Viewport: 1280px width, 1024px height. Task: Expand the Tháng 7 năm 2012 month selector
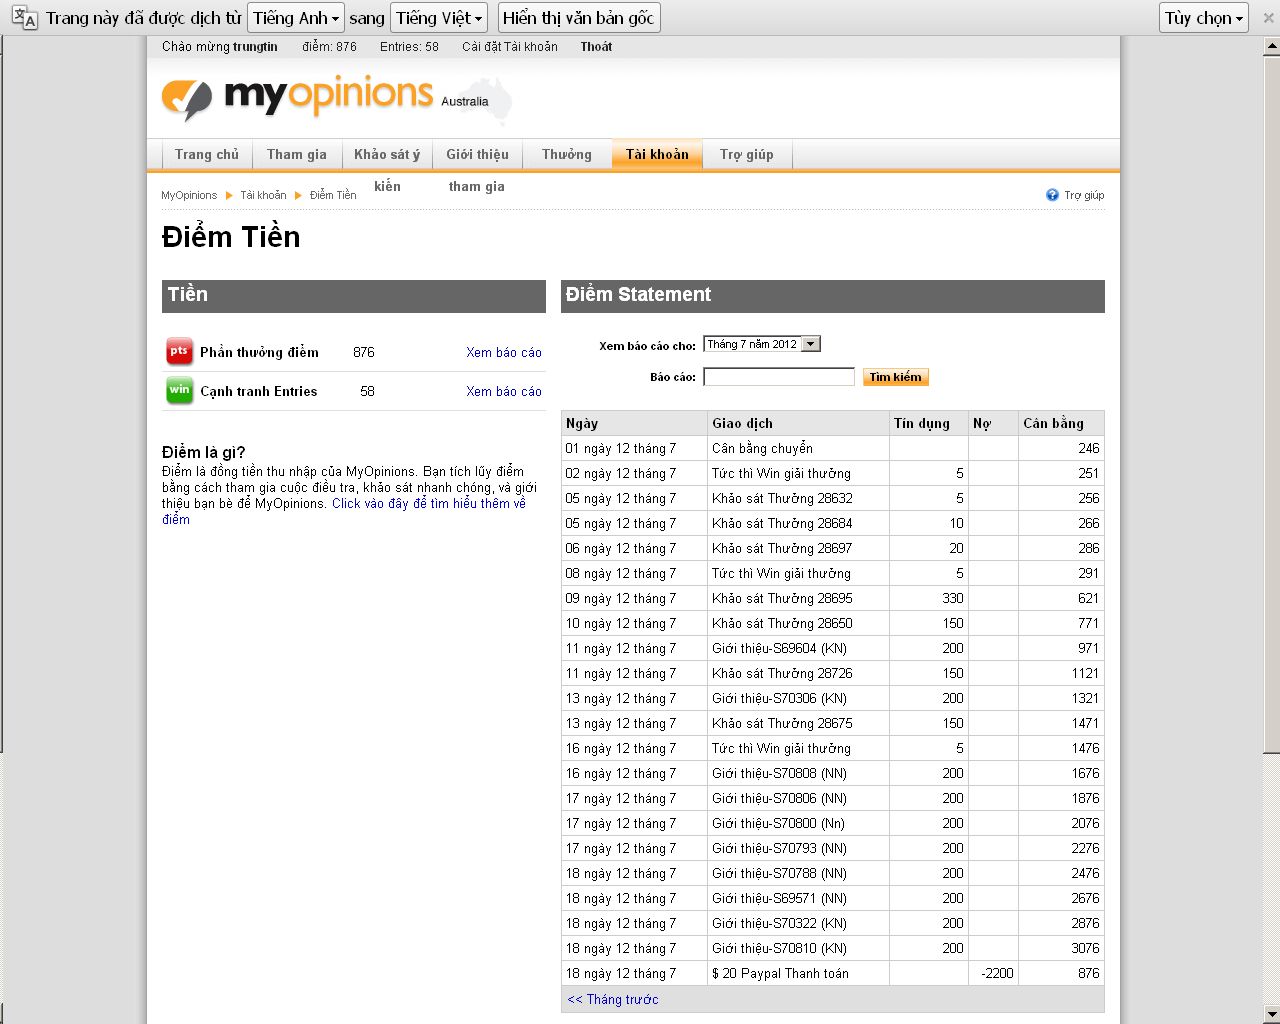click(762, 344)
